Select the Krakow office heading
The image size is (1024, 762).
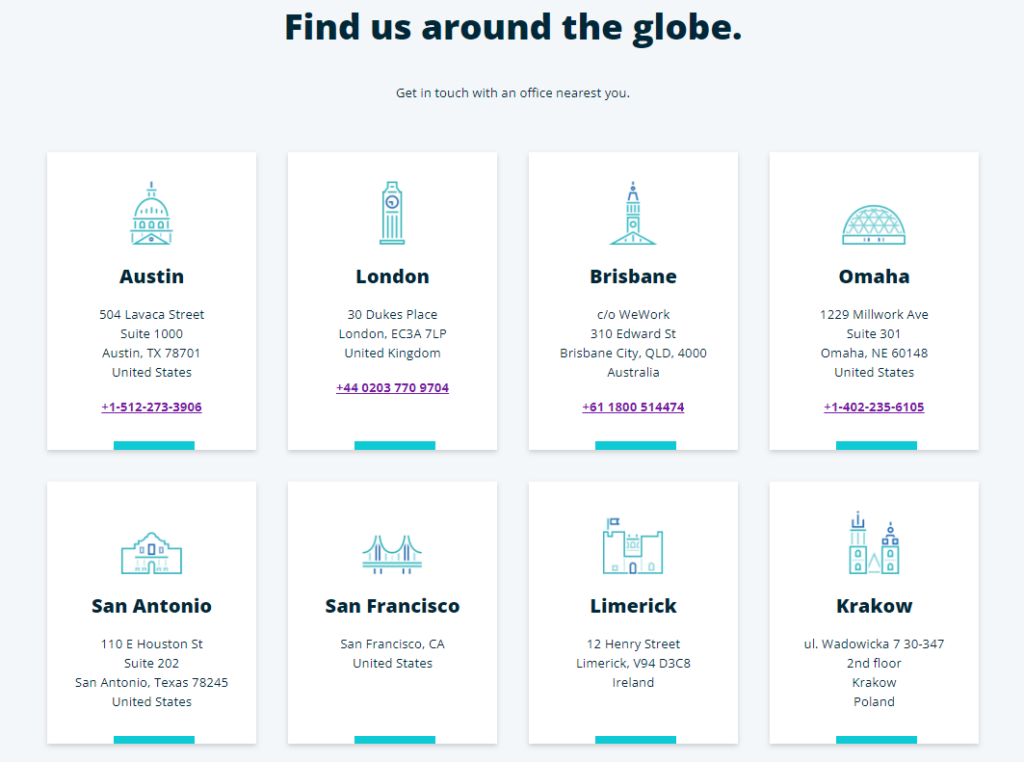pyautogui.click(x=874, y=606)
